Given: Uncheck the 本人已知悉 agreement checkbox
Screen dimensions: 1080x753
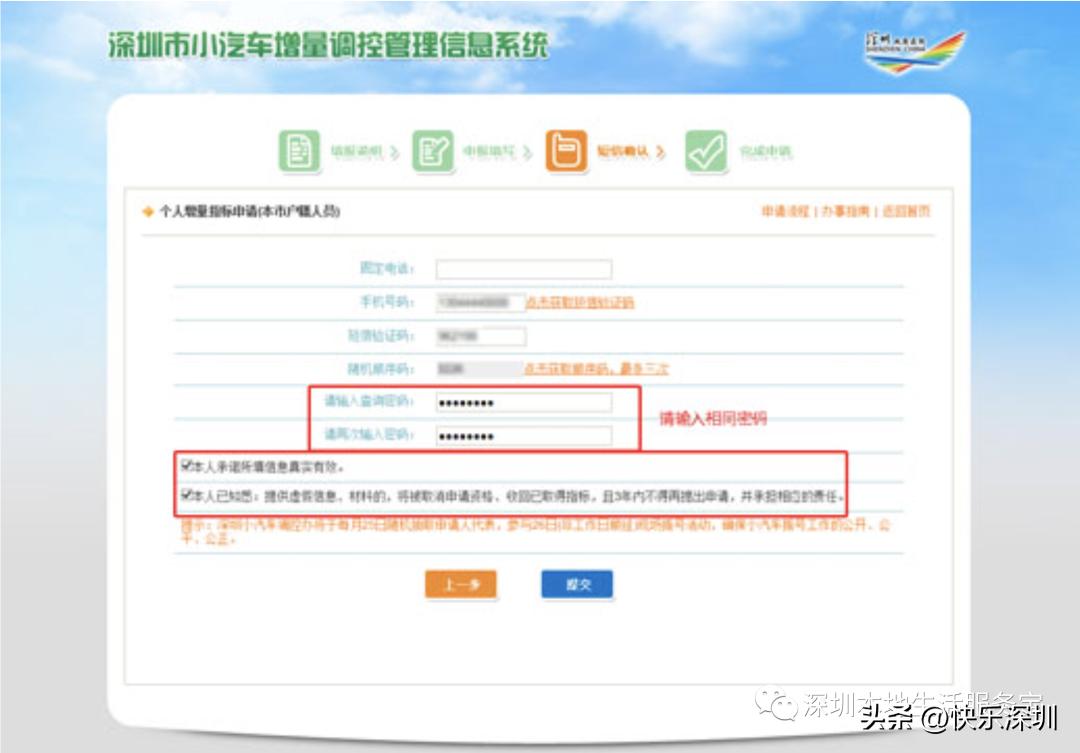Looking at the screenshot, I should click(186, 491).
